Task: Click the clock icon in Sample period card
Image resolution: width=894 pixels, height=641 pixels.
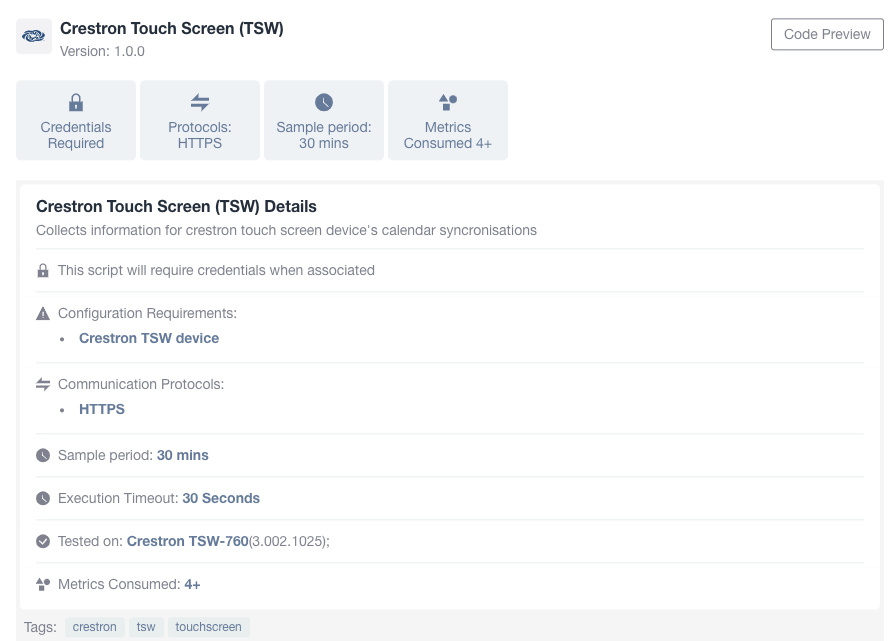Action: point(324,103)
